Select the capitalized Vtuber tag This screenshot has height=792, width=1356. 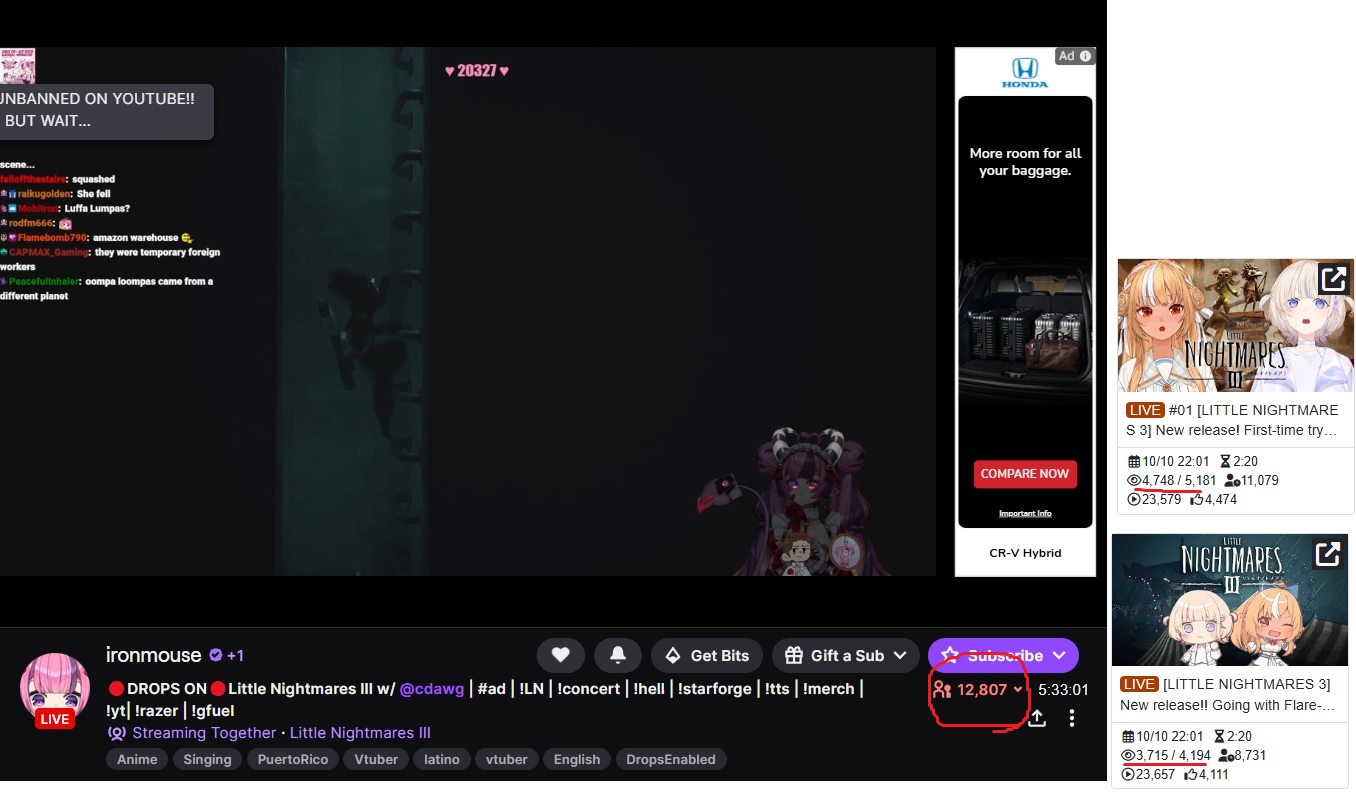pyautogui.click(x=376, y=759)
